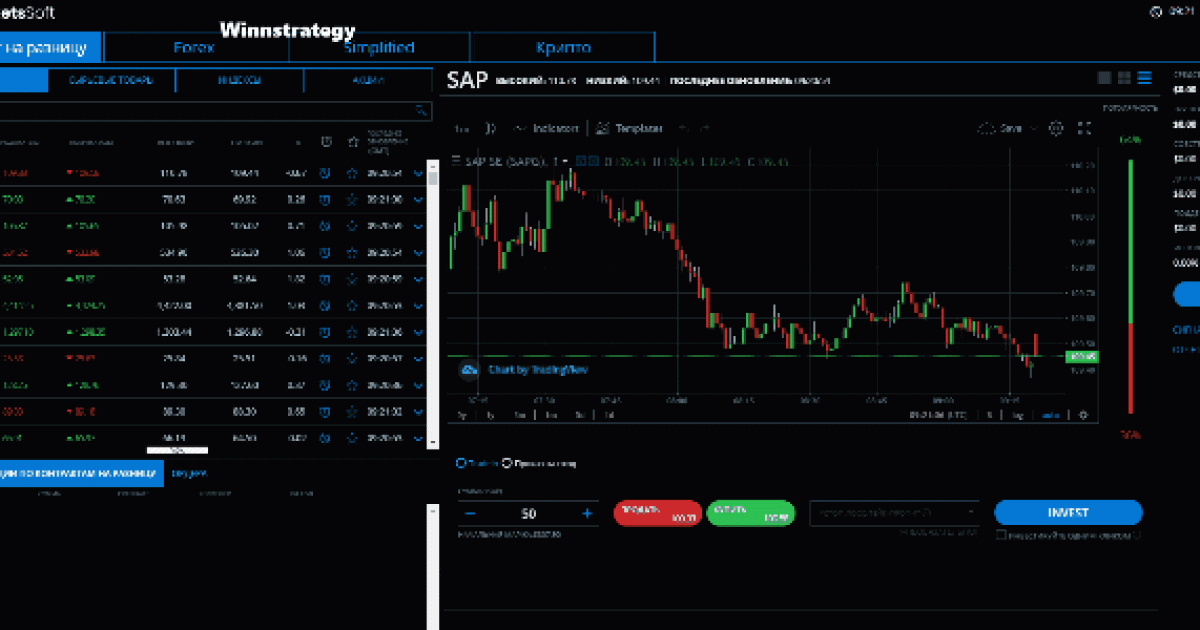
Task: Switch to single-square layout view icon
Action: (1105, 78)
